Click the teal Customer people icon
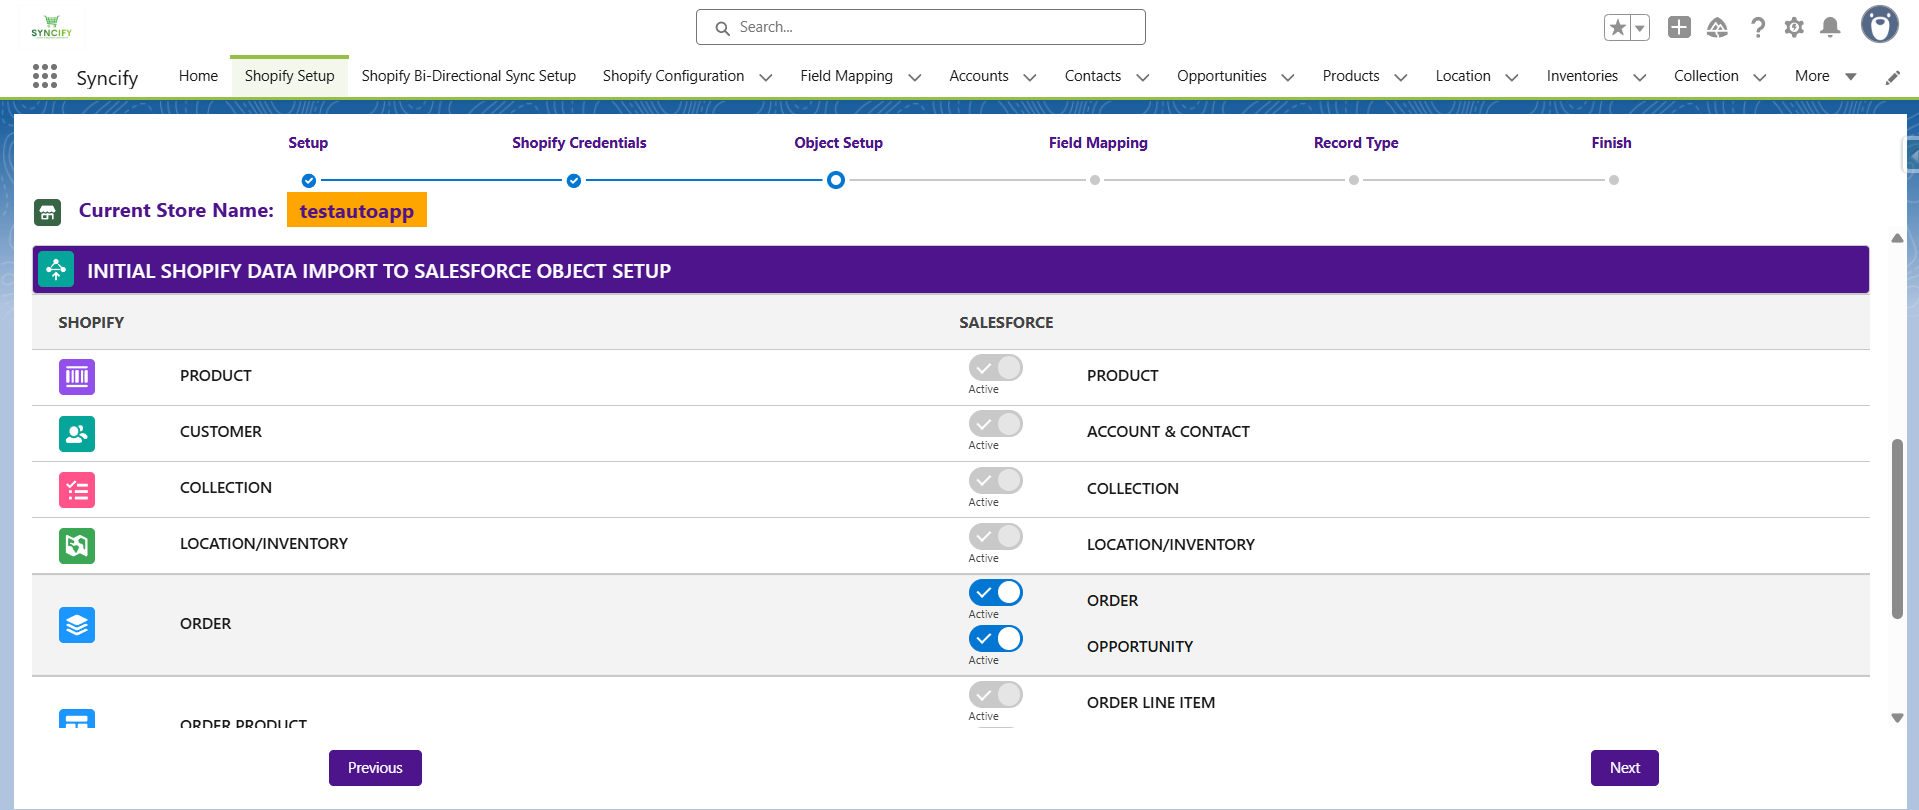 click(77, 434)
